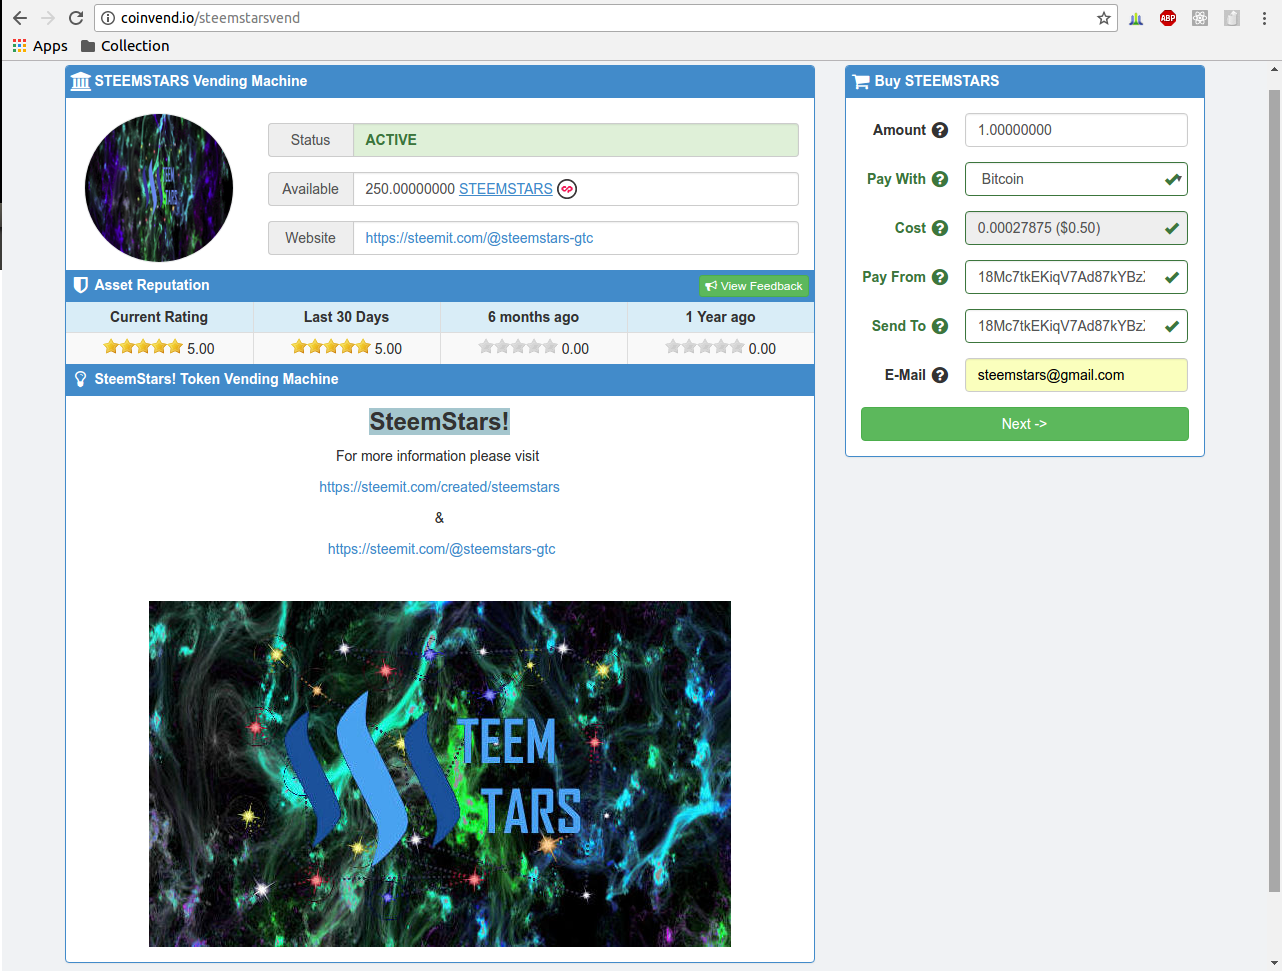Image resolution: width=1282 pixels, height=971 pixels.
Task: Click the browser back arrow
Action: 20,18
